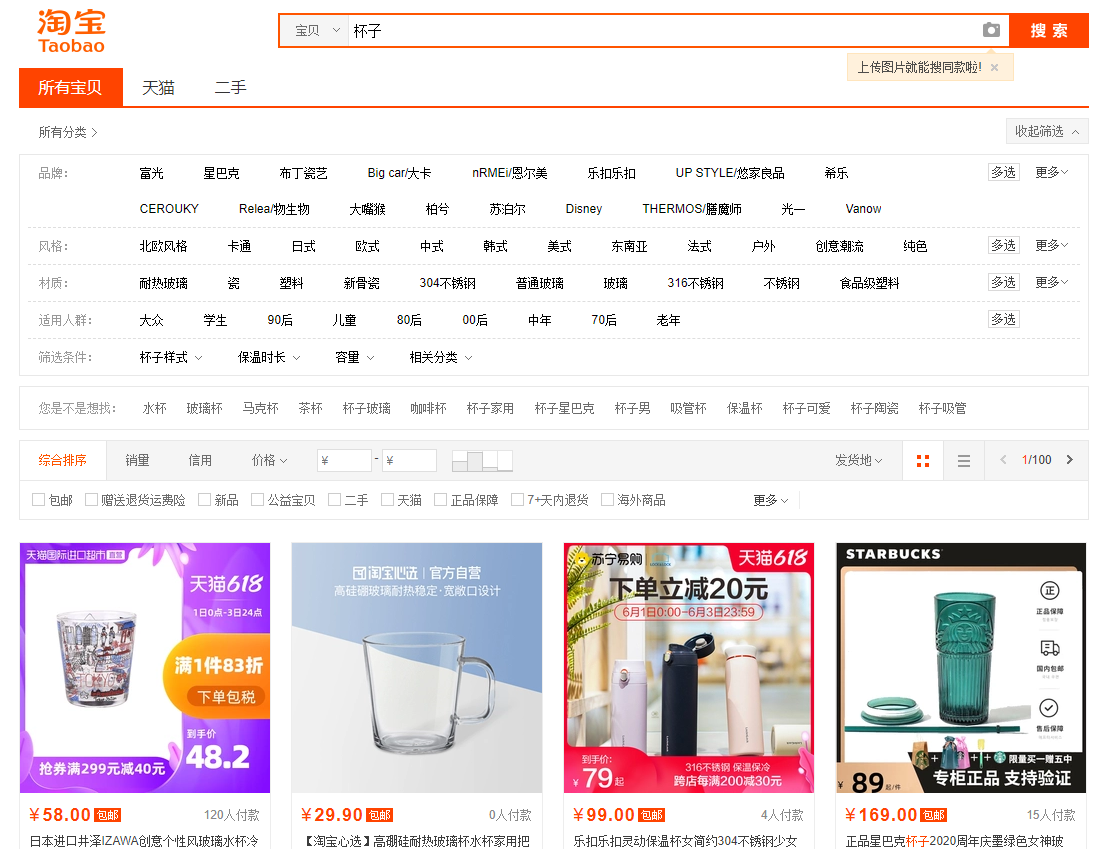1096x849 pixels.
Task: Expand more materials in 材质 row
Action: [x=1051, y=282]
